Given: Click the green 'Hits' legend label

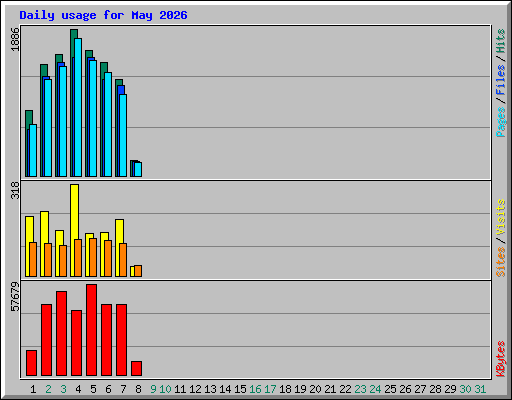Looking at the screenshot, I should point(501,41).
